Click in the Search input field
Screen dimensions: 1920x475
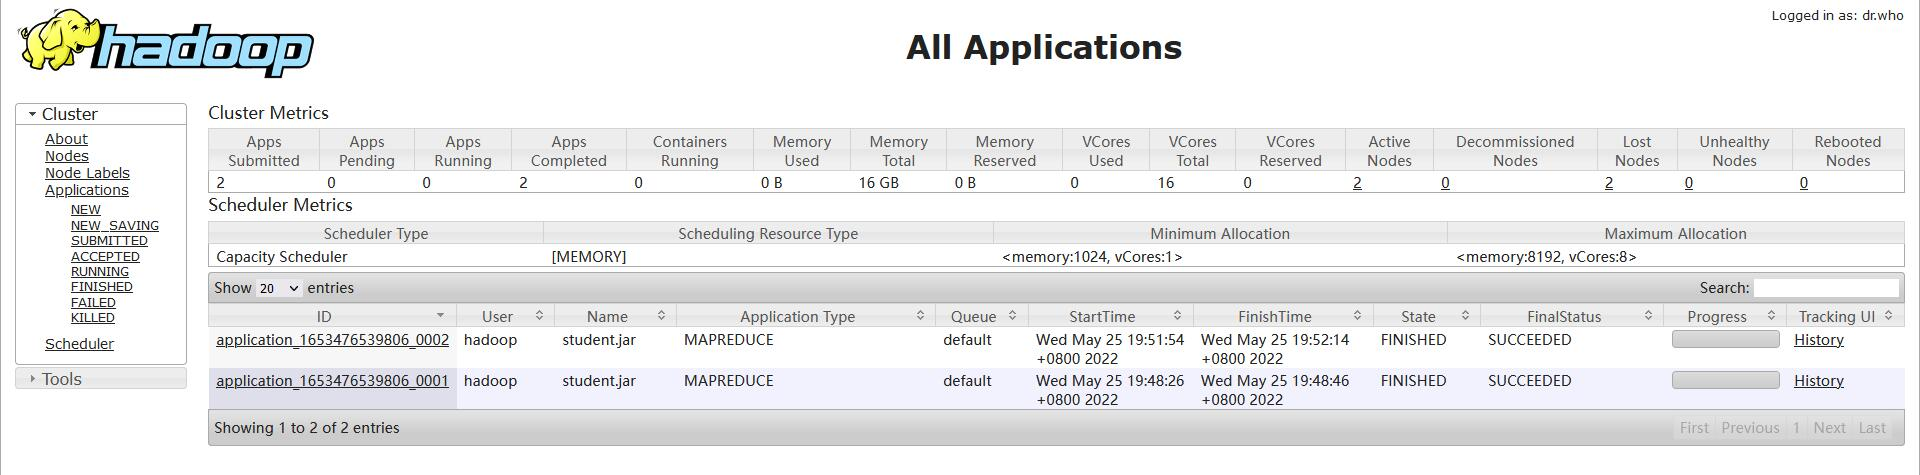[1826, 288]
